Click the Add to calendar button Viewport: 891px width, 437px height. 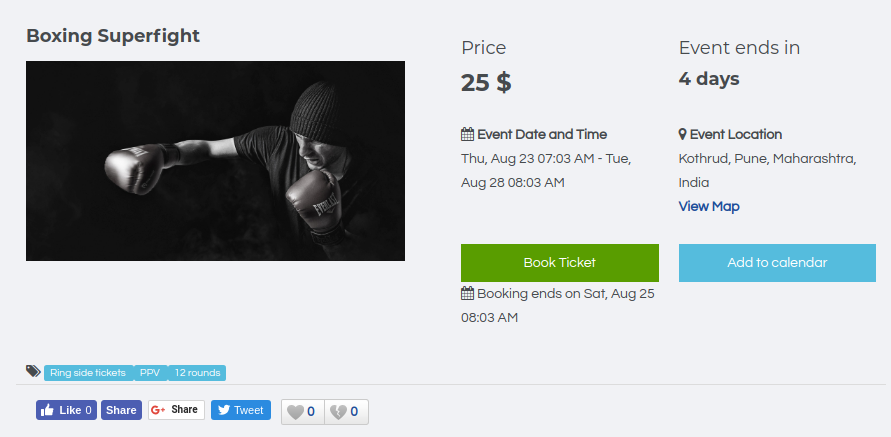(777, 263)
